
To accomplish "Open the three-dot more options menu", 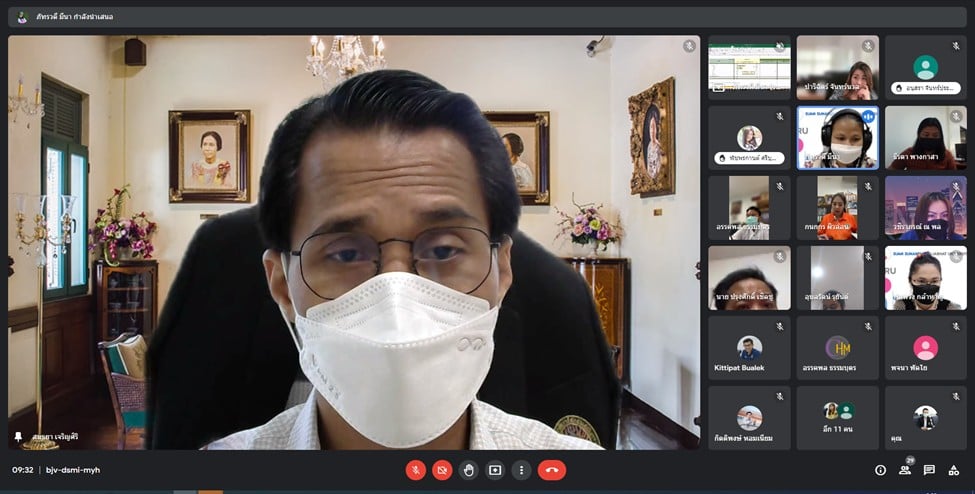I will tap(521, 470).
